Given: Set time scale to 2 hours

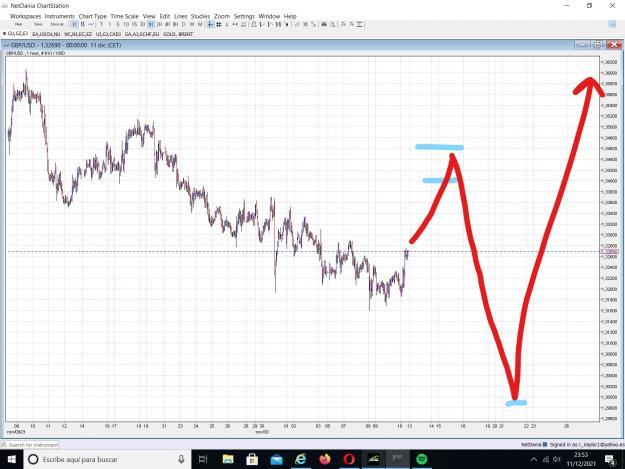Looking at the screenshot, I should [159, 24].
